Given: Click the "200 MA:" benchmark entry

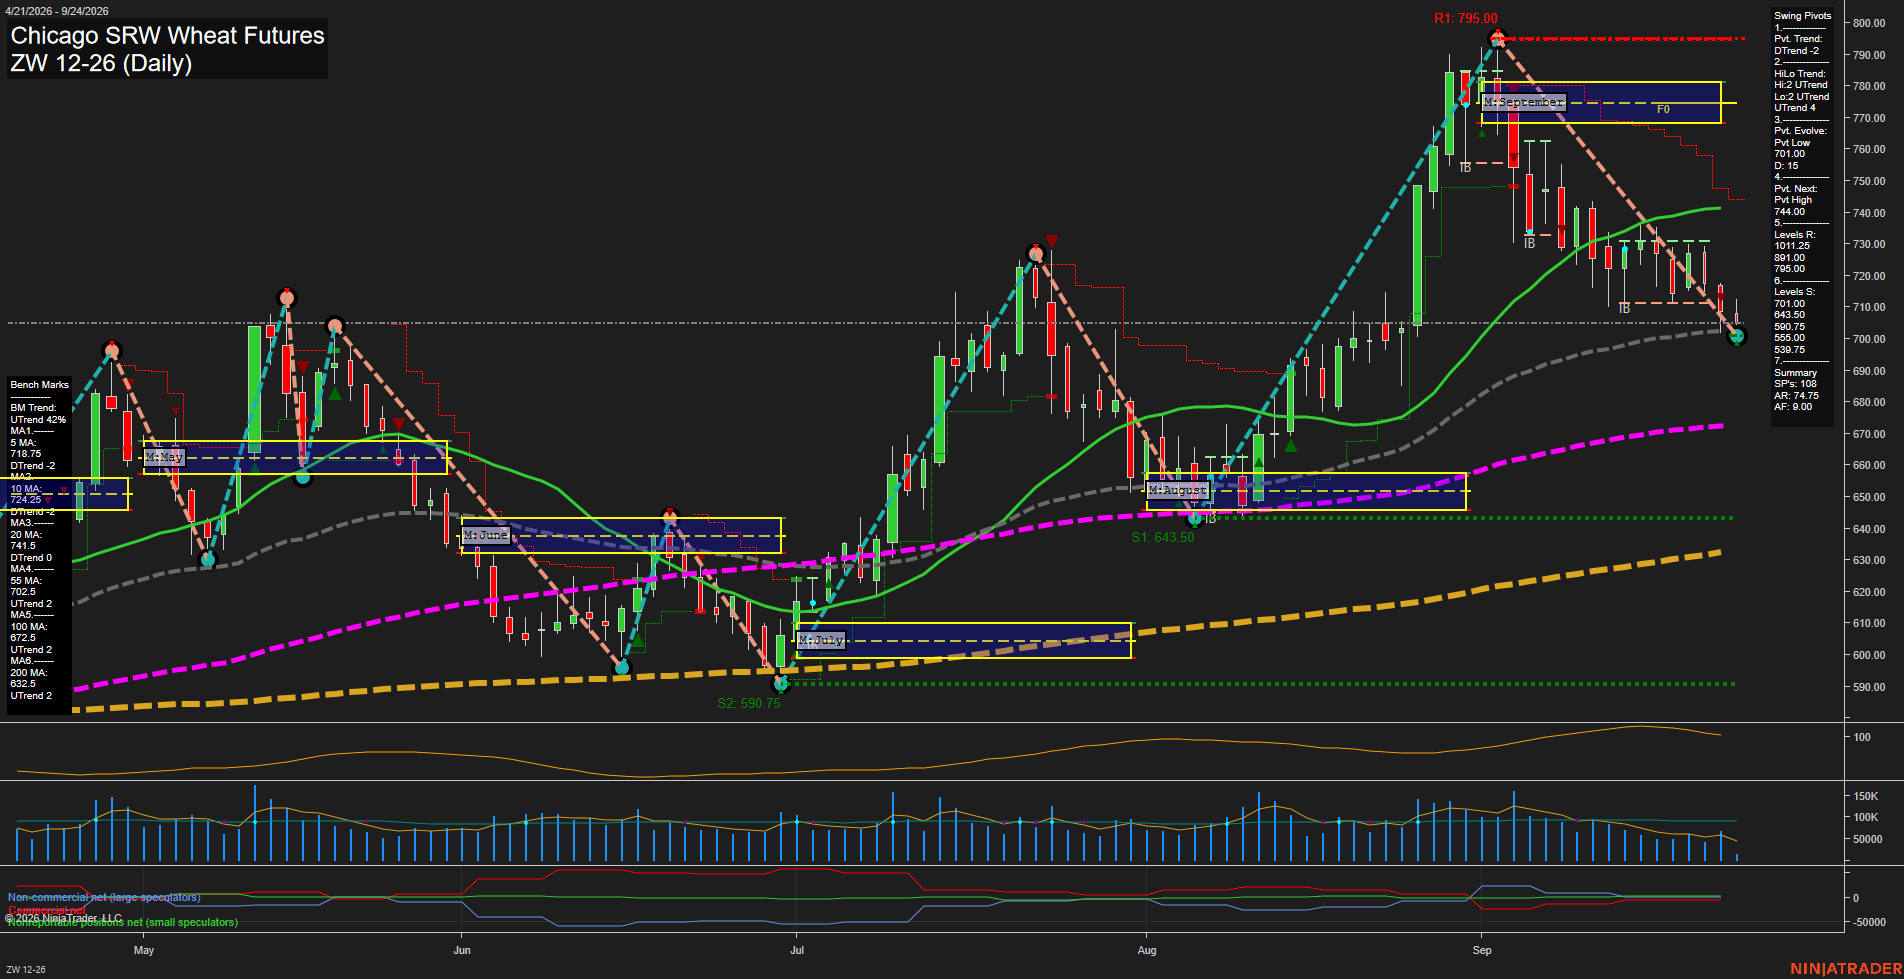Looking at the screenshot, I should (28, 673).
